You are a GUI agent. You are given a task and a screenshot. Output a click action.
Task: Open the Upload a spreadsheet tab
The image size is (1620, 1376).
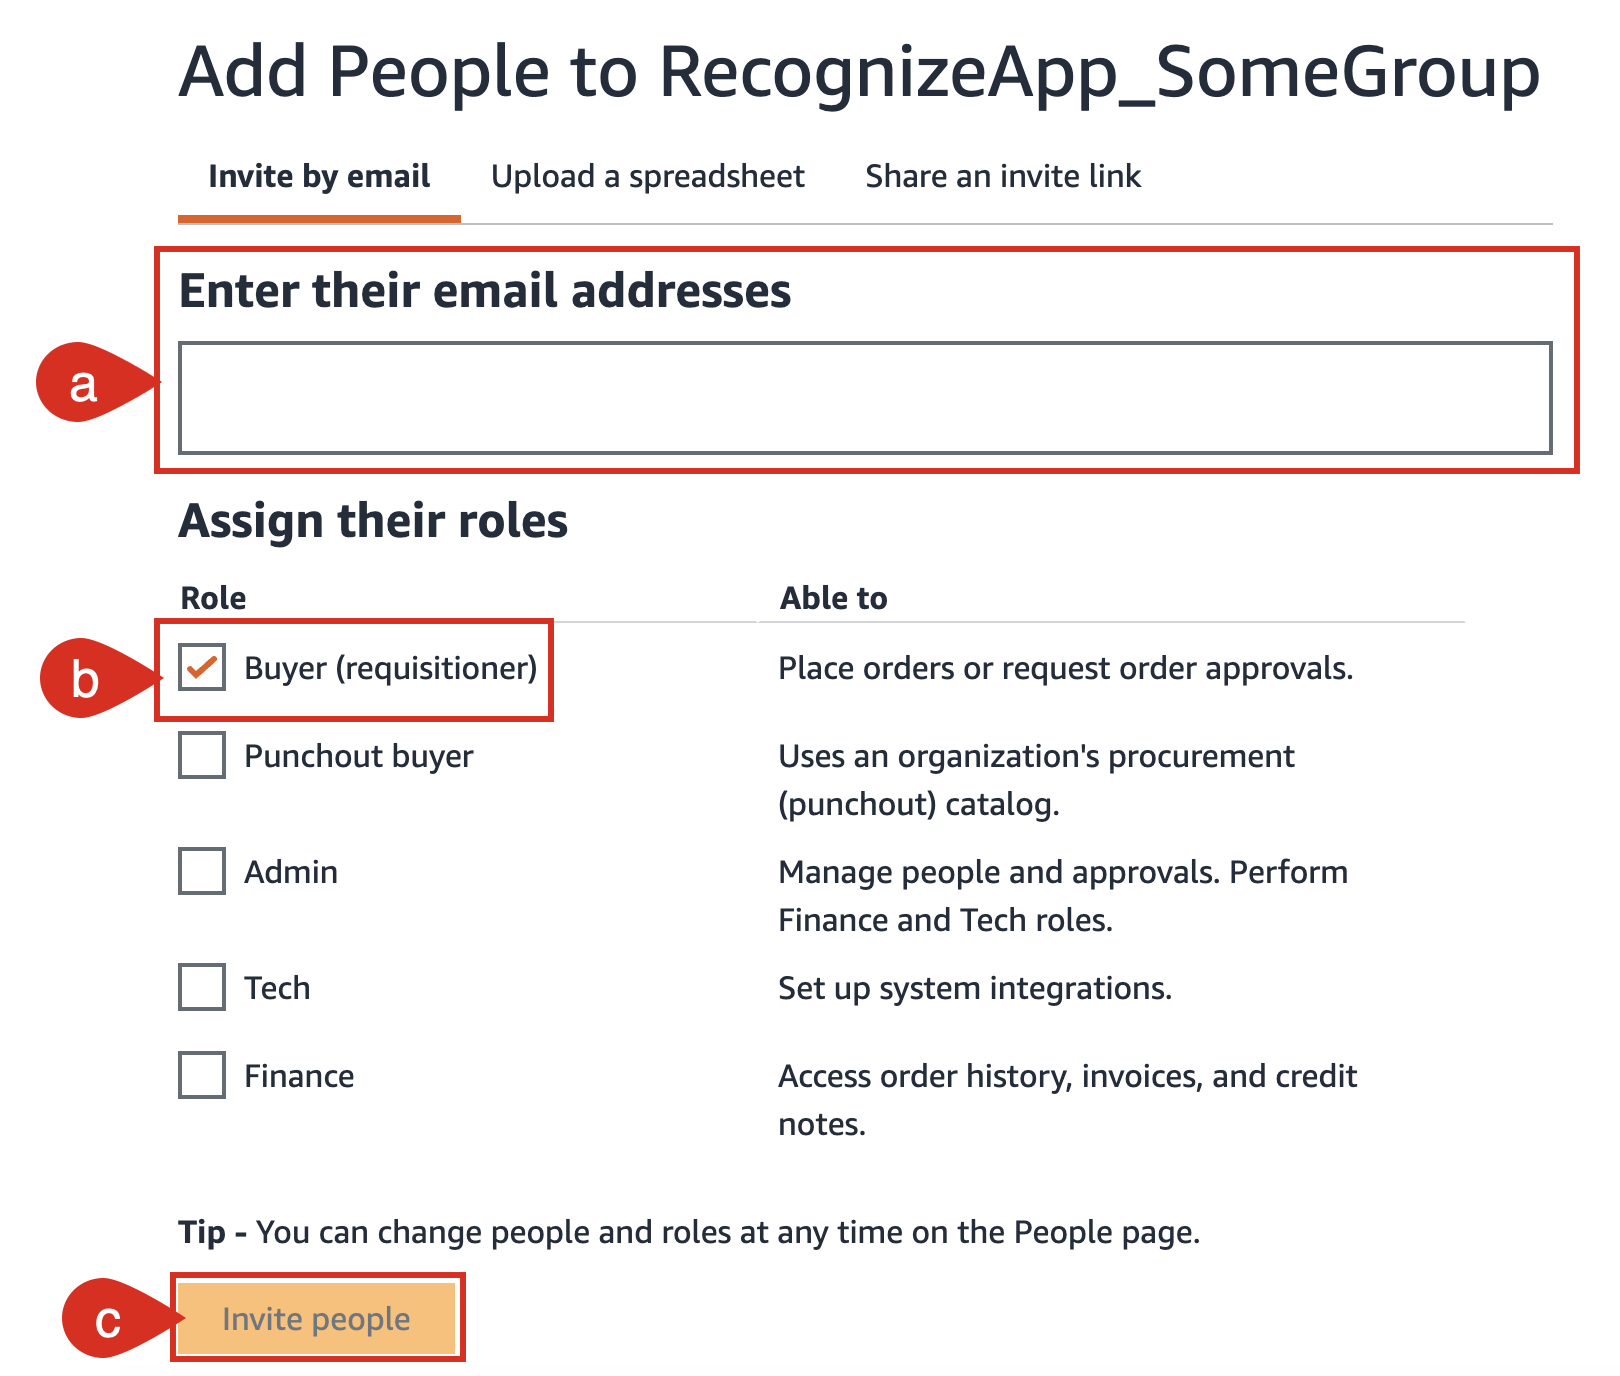coord(648,177)
